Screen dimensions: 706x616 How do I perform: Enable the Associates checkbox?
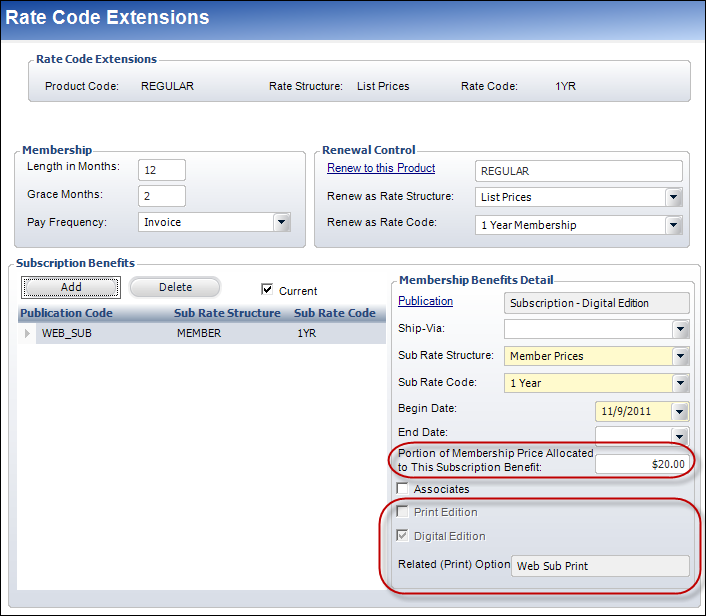click(x=403, y=489)
